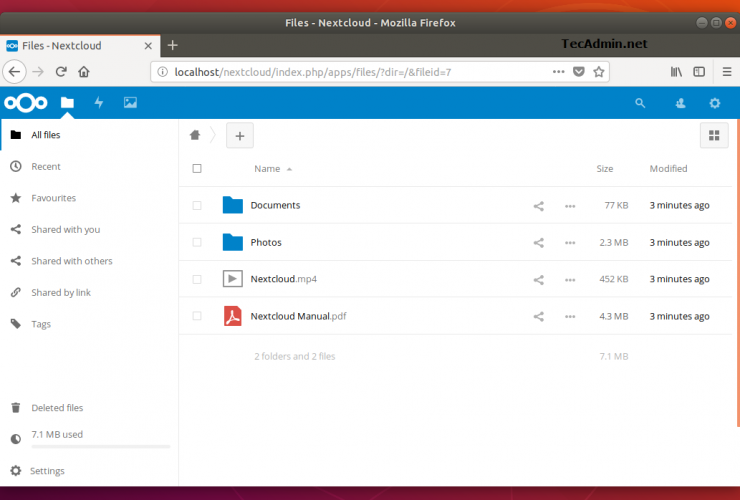The image size is (740, 500).
Task: Open the Activity app lightning icon
Action: pos(99,102)
